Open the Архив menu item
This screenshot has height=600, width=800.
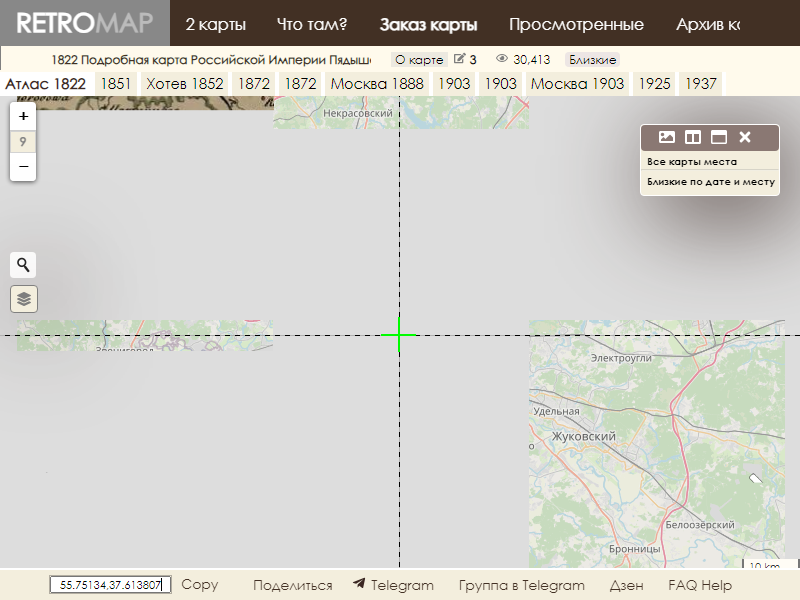pos(708,24)
